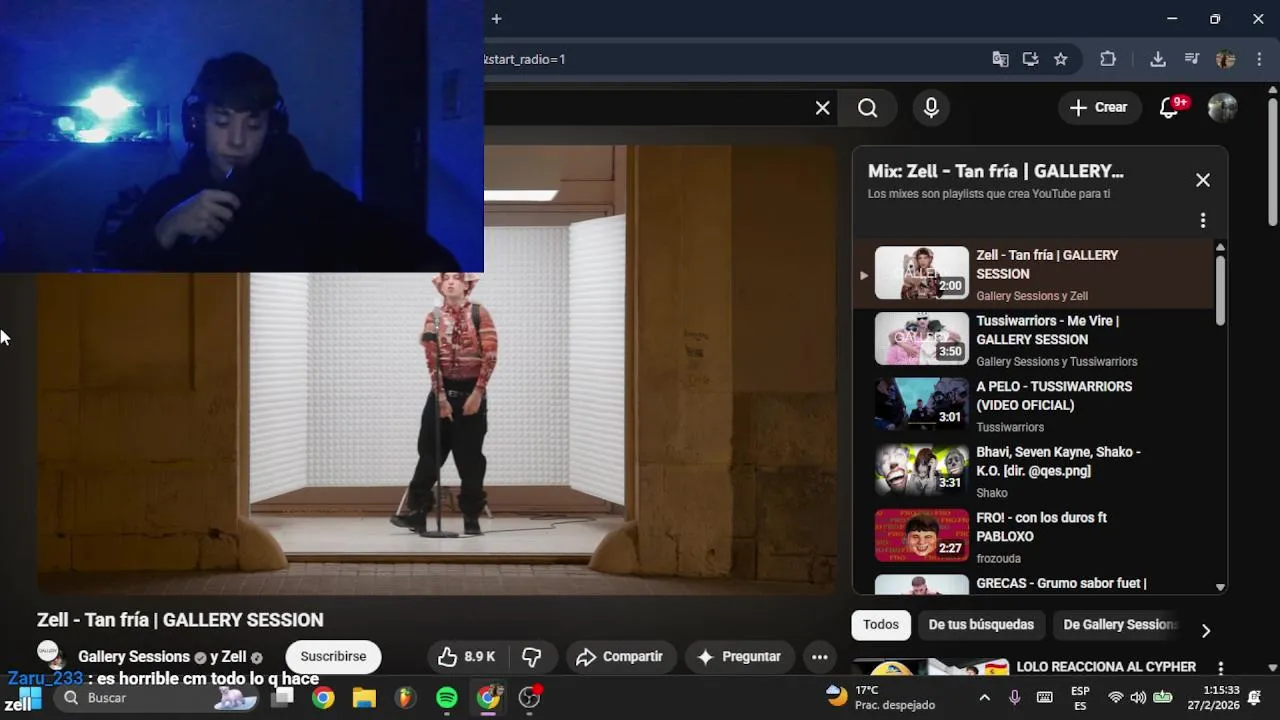Click the Suscribirse button
This screenshot has width=1280, height=720.
(x=333, y=657)
